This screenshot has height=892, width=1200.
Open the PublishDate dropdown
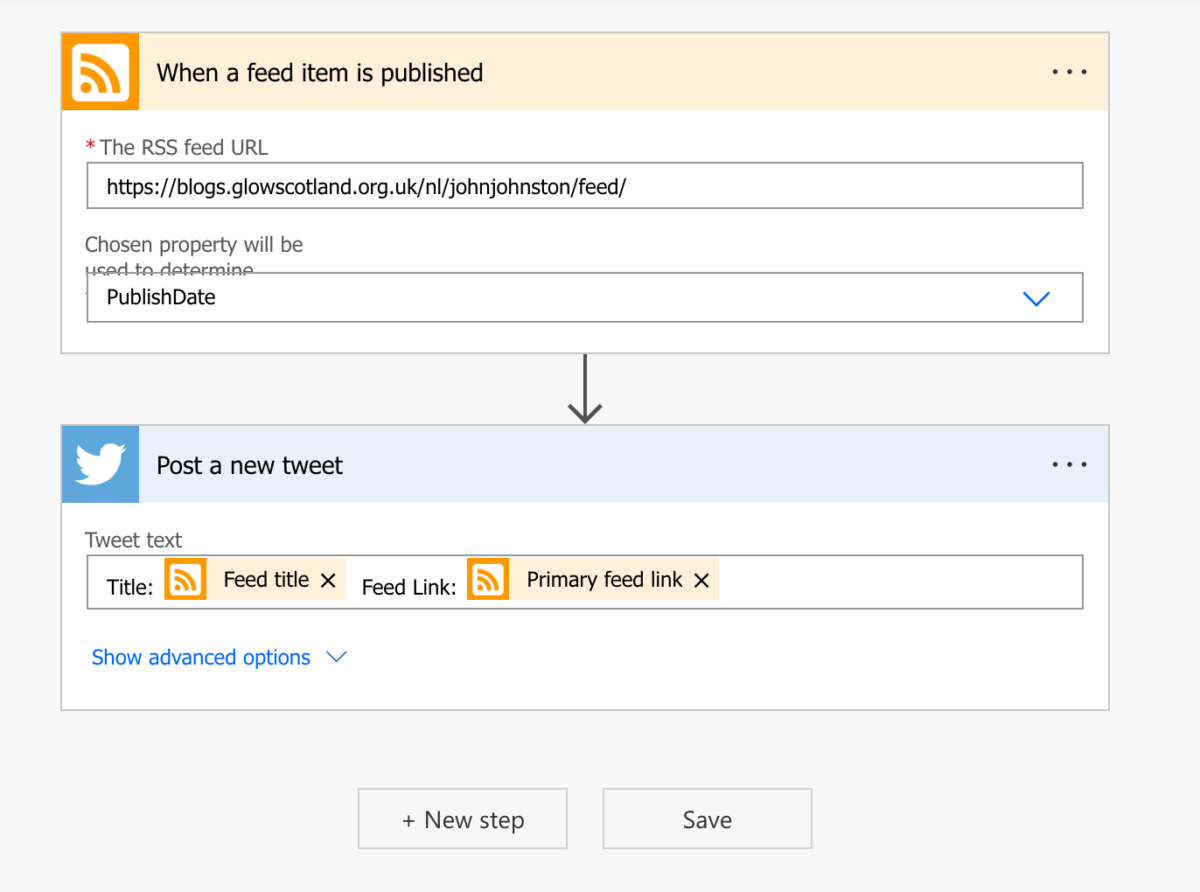[1036, 297]
